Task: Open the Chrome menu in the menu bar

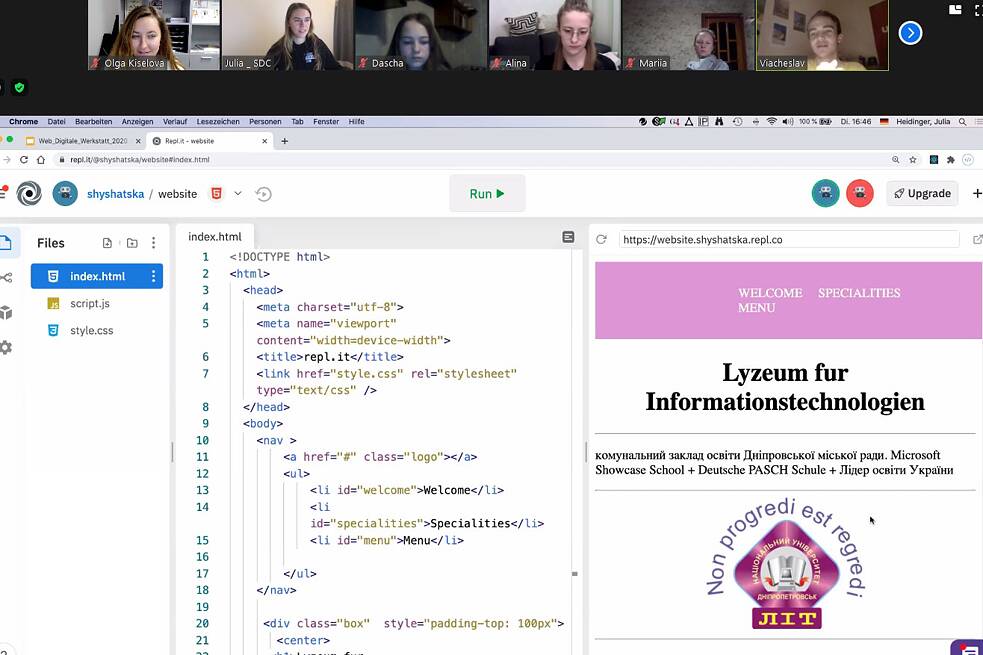Action: point(23,122)
